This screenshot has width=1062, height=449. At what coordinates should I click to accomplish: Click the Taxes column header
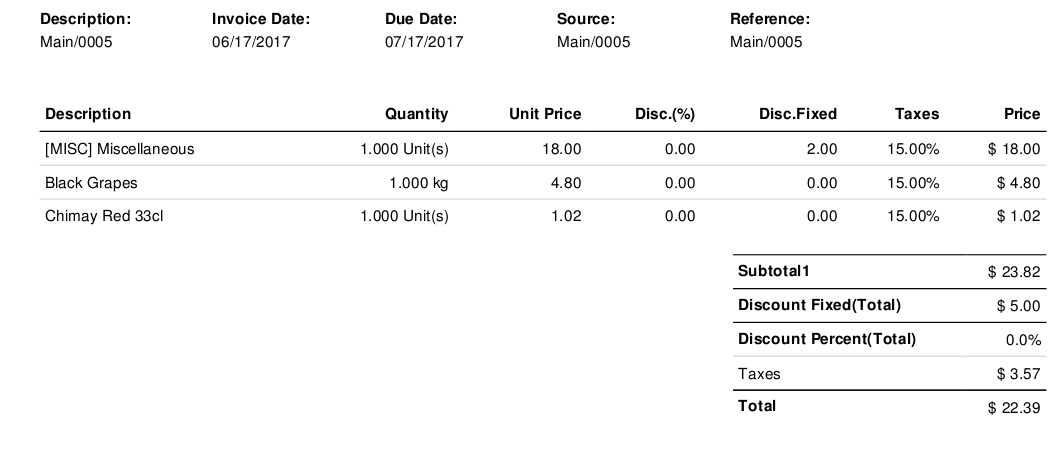pyautogui.click(x=917, y=114)
